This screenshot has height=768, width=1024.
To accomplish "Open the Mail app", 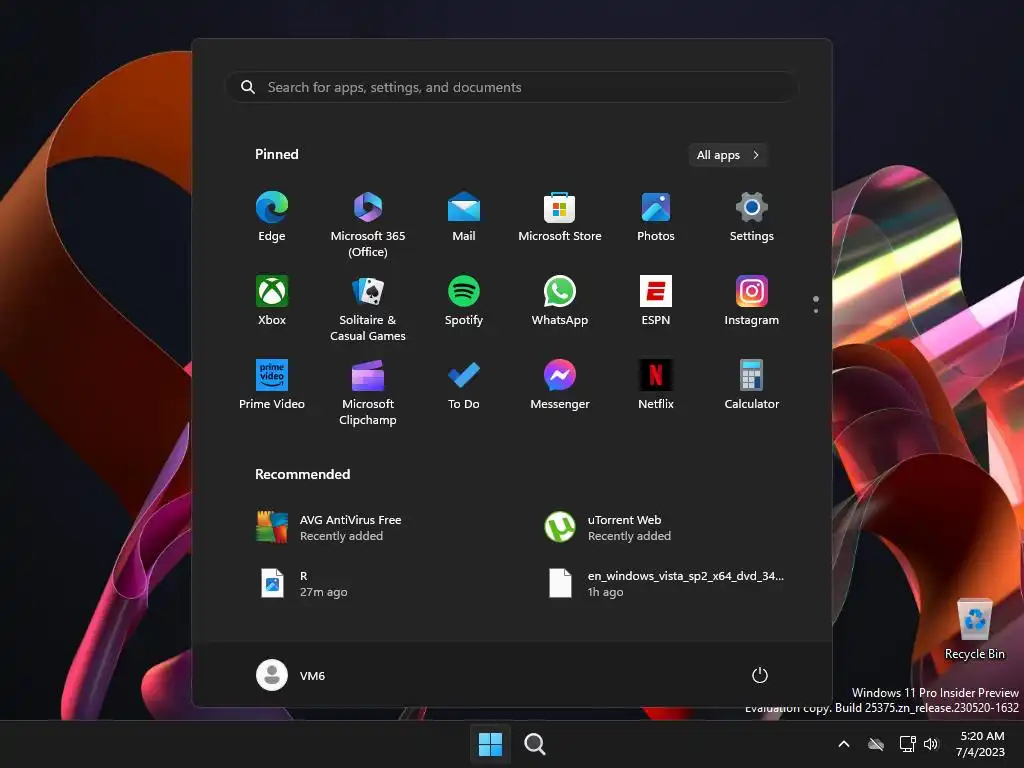I will pyautogui.click(x=464, y=217).
